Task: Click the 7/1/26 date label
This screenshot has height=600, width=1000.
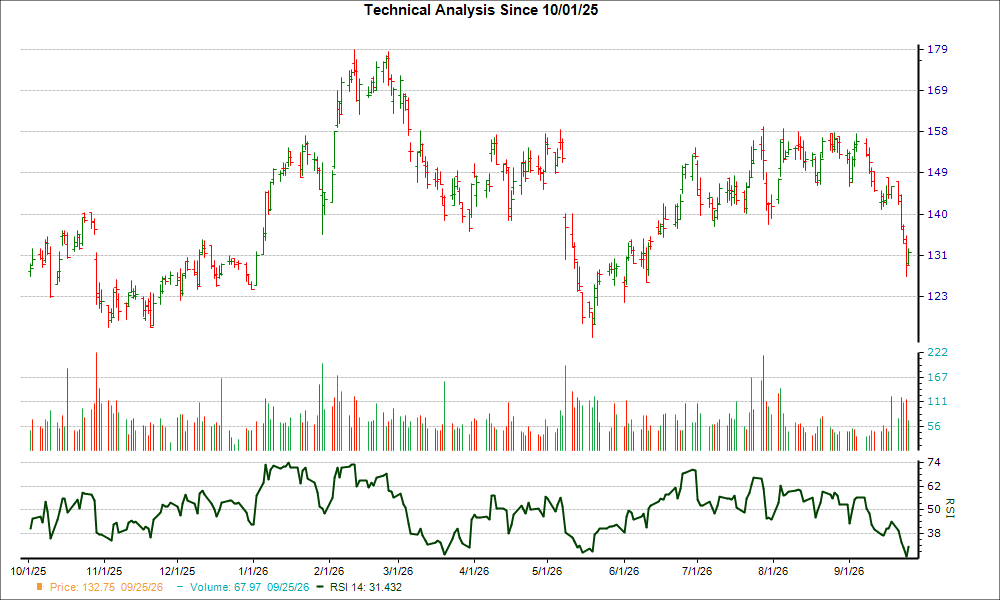Action: [x=696, y=571]
